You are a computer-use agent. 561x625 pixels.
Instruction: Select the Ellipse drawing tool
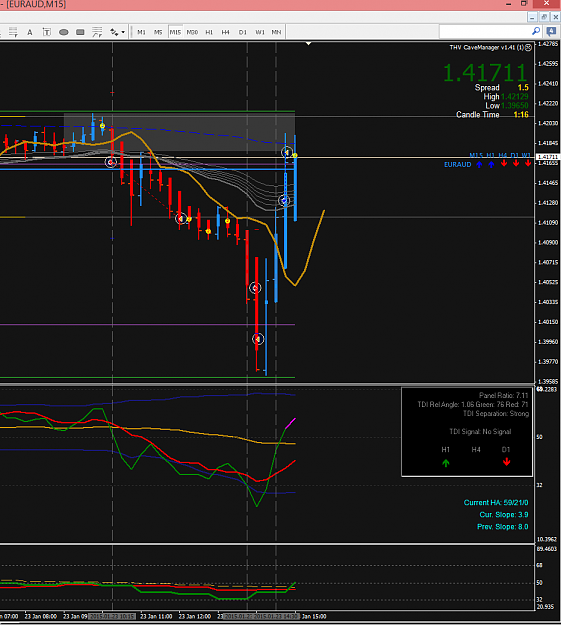pos(63,32)
